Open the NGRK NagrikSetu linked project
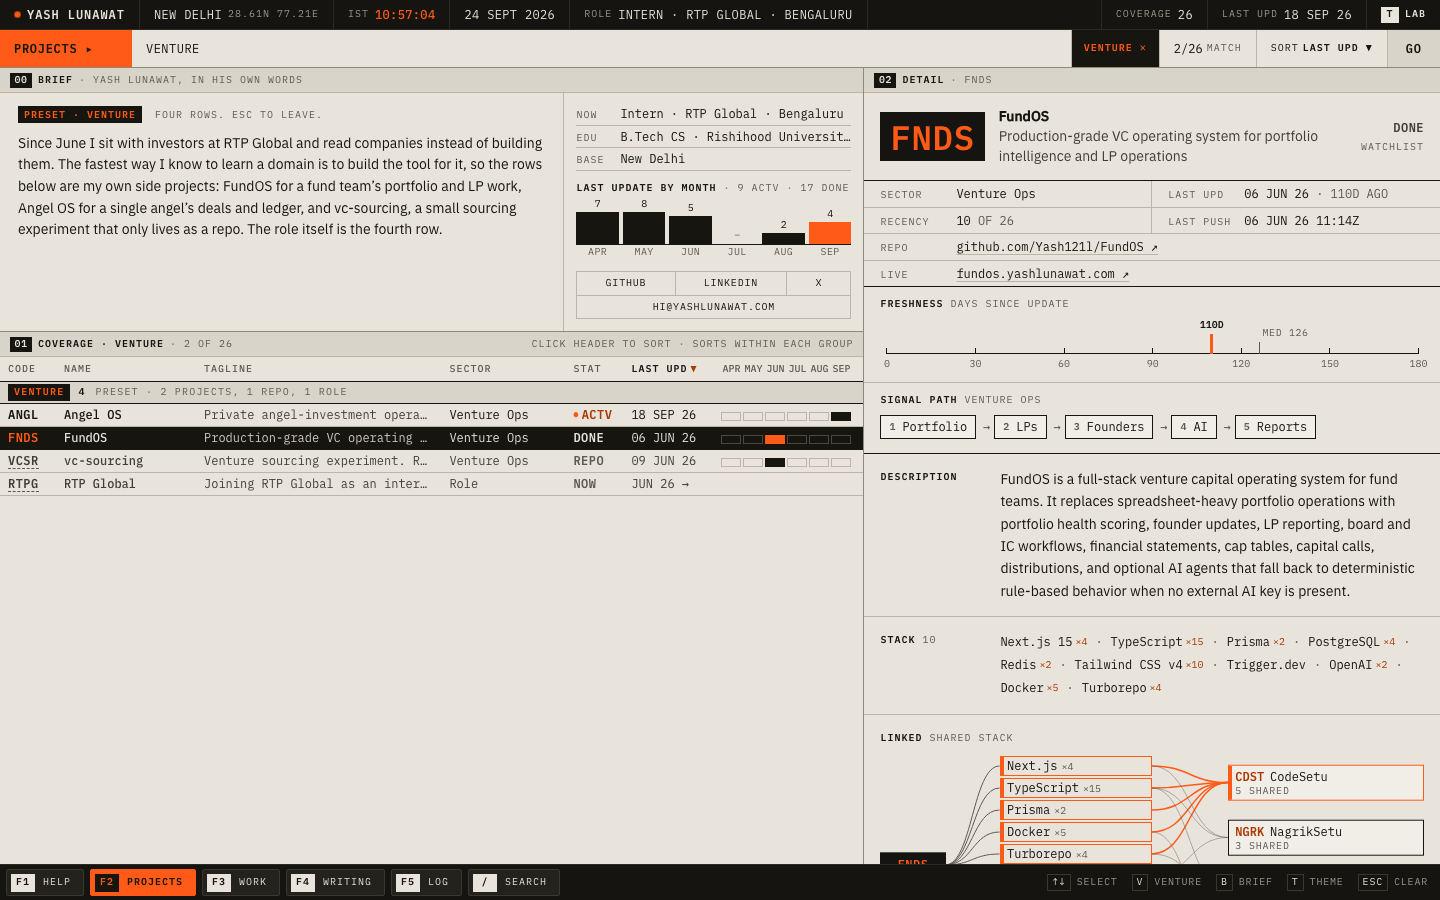This screenshot has width=1440, height=900. tap(1326, 838)
